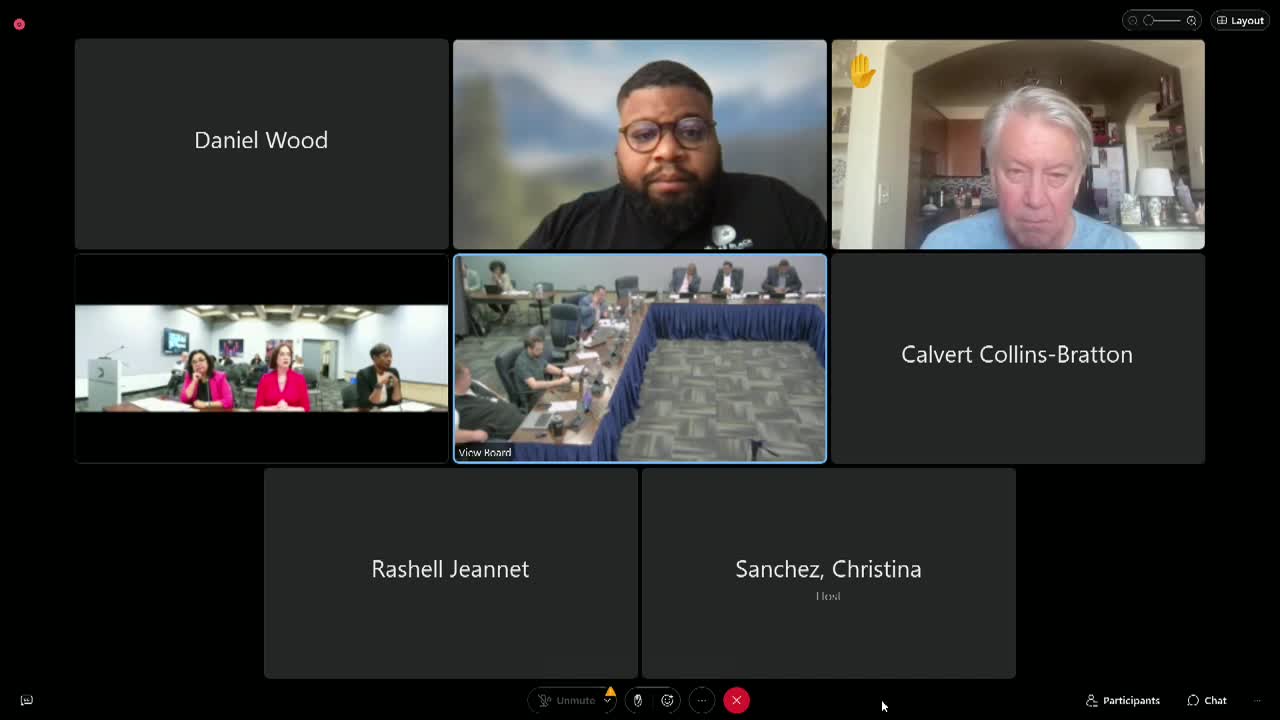Click the raised hand icon on video tile

coord(862,71)
